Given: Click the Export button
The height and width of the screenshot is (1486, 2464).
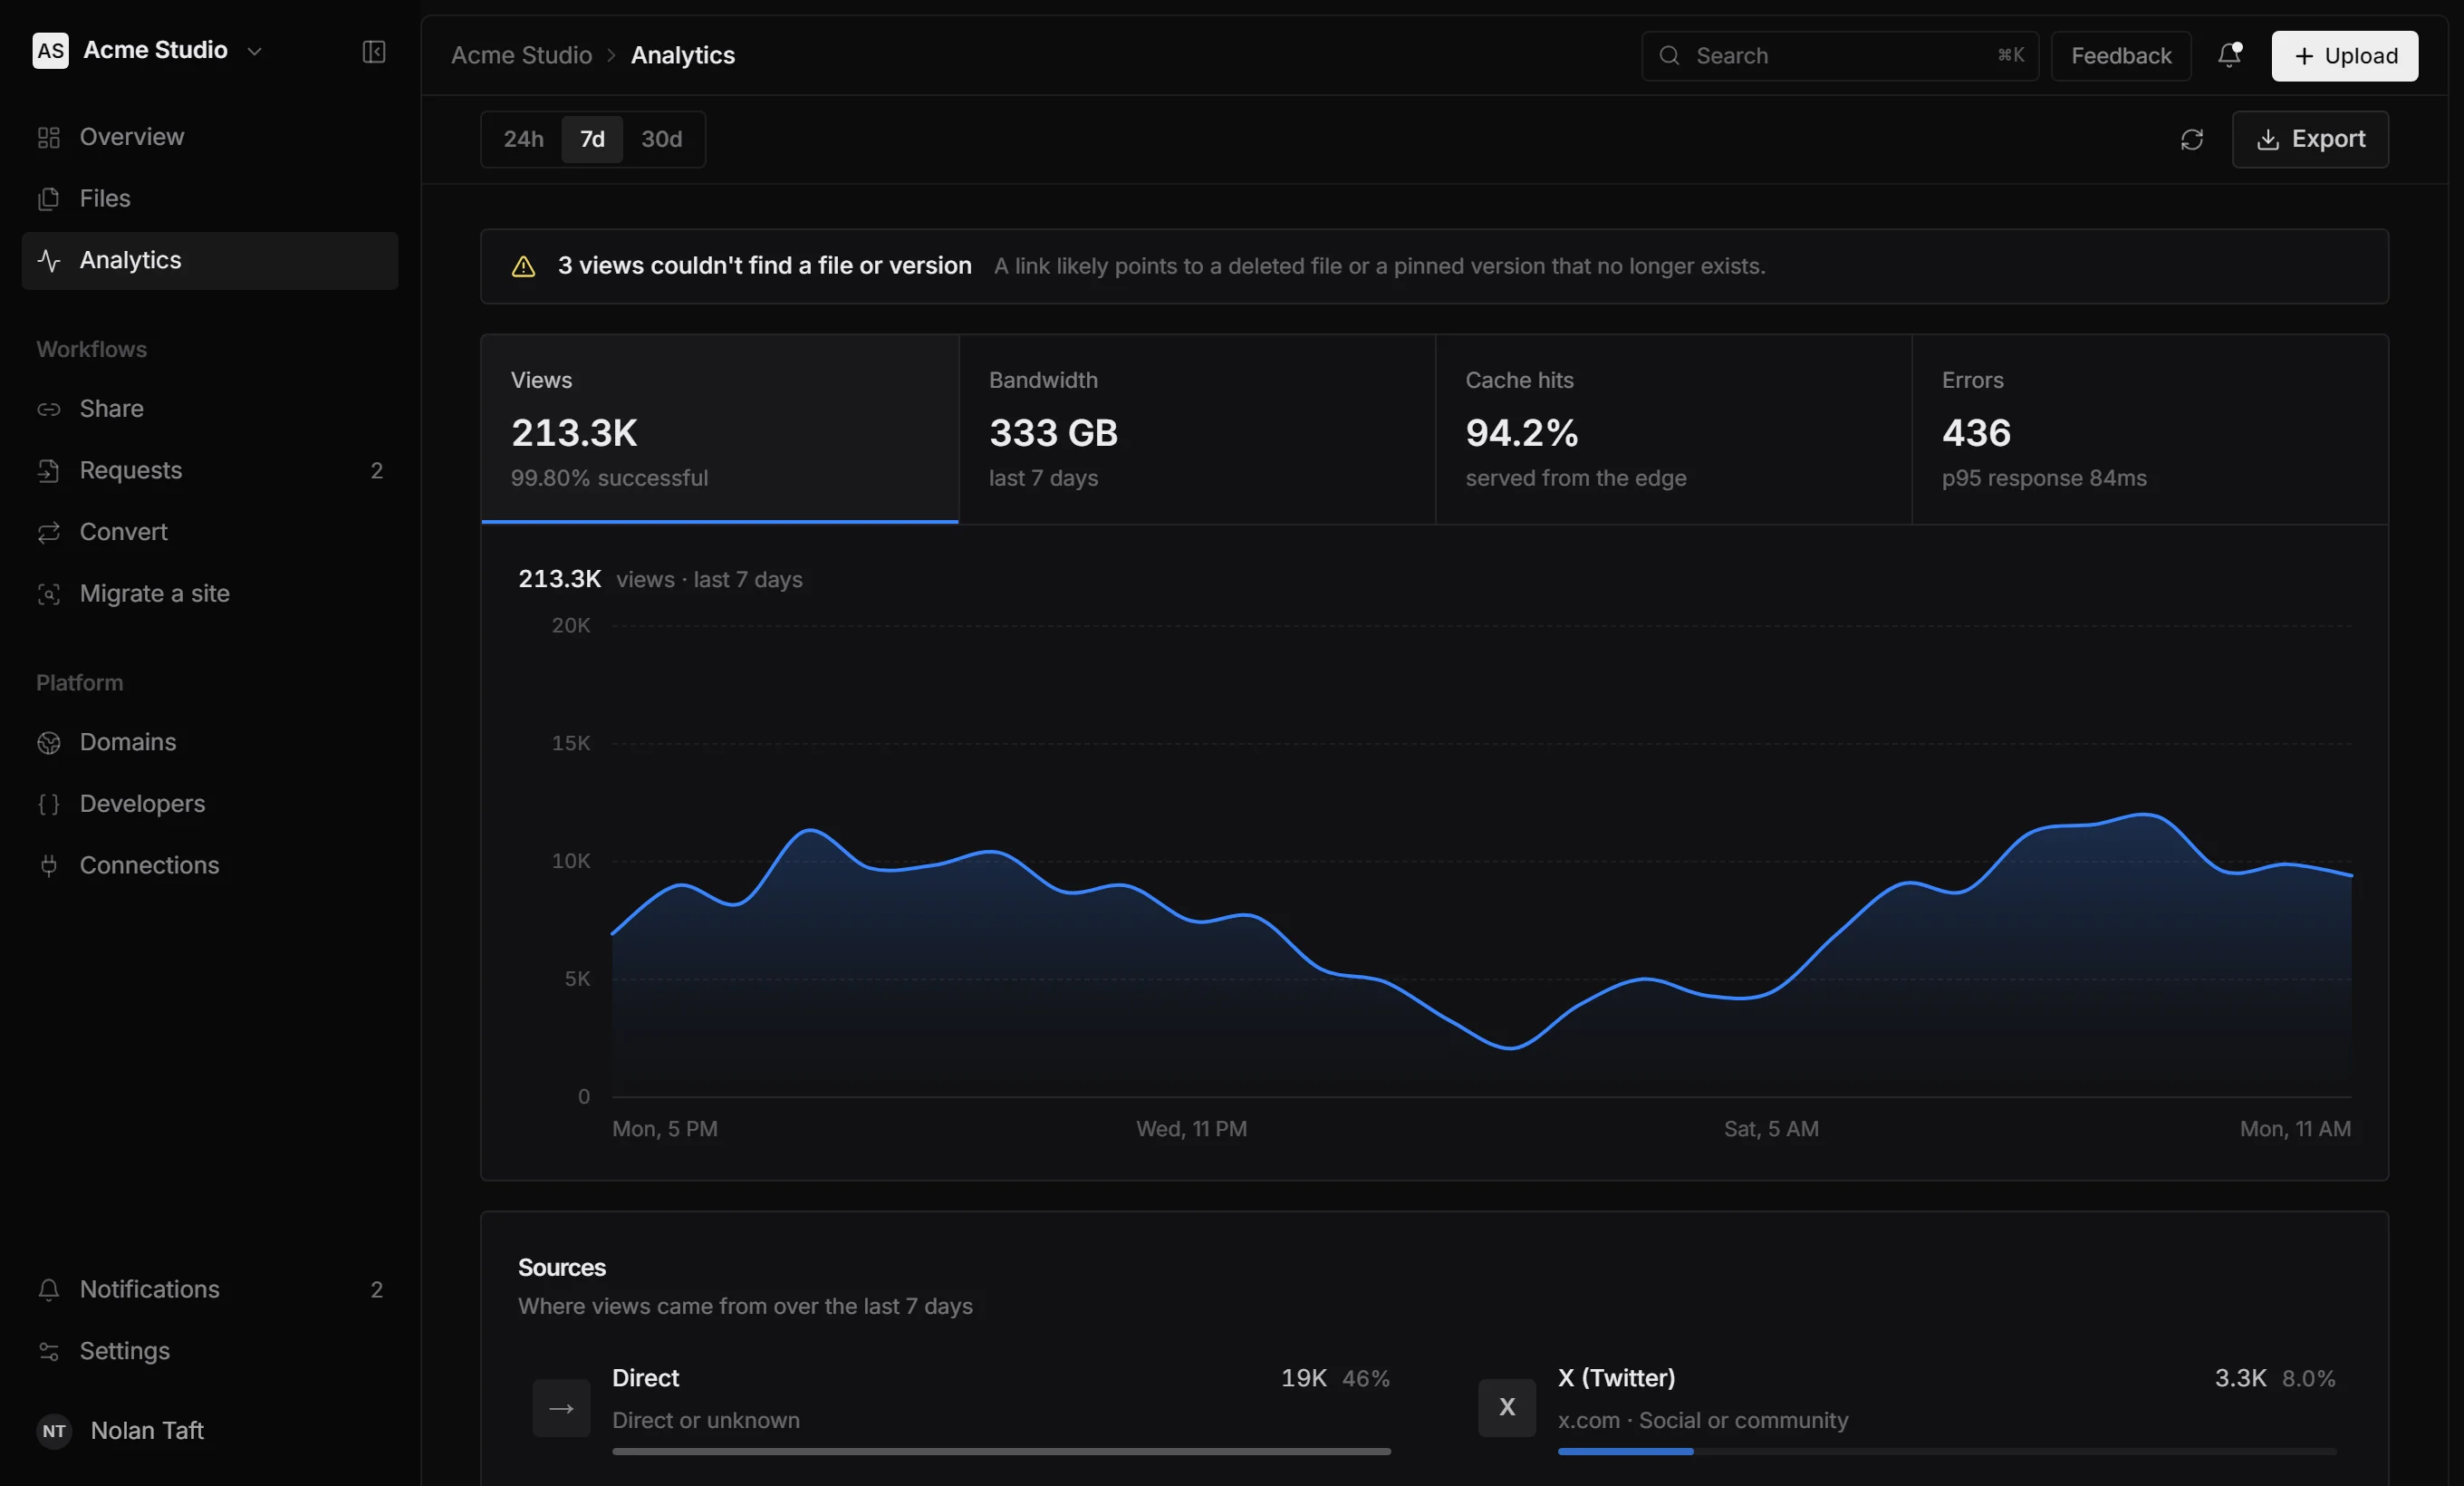Looking at the screenshot, I should coord(2310,139).
